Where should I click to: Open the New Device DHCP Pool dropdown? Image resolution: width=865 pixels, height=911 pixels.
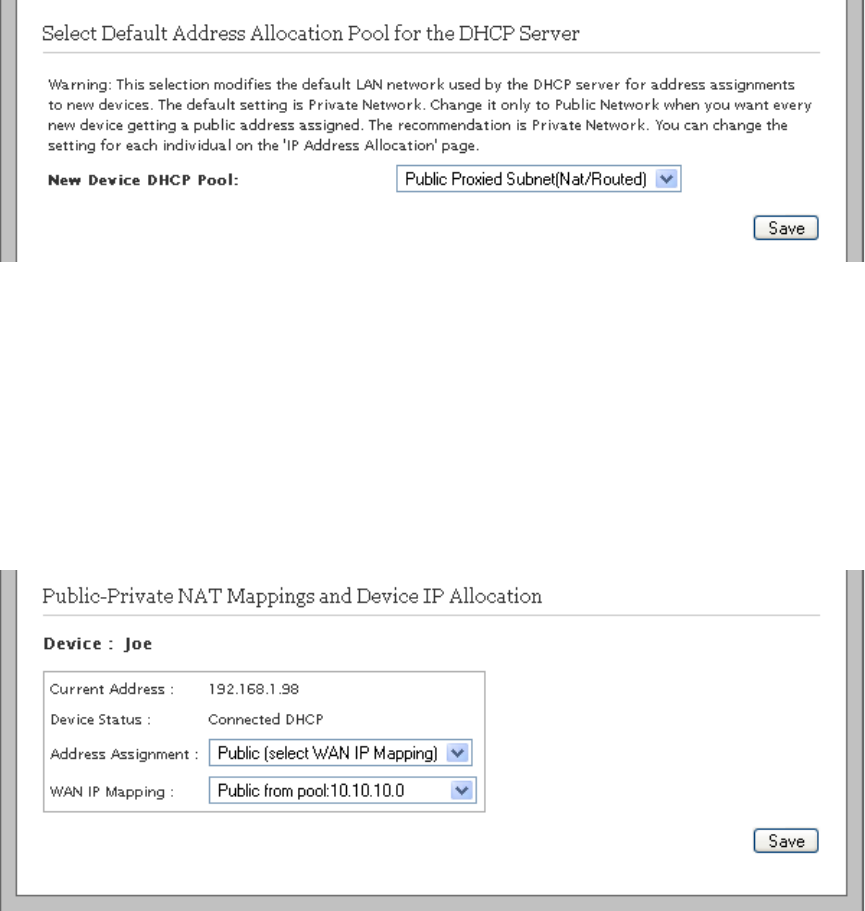pos(539,179)
